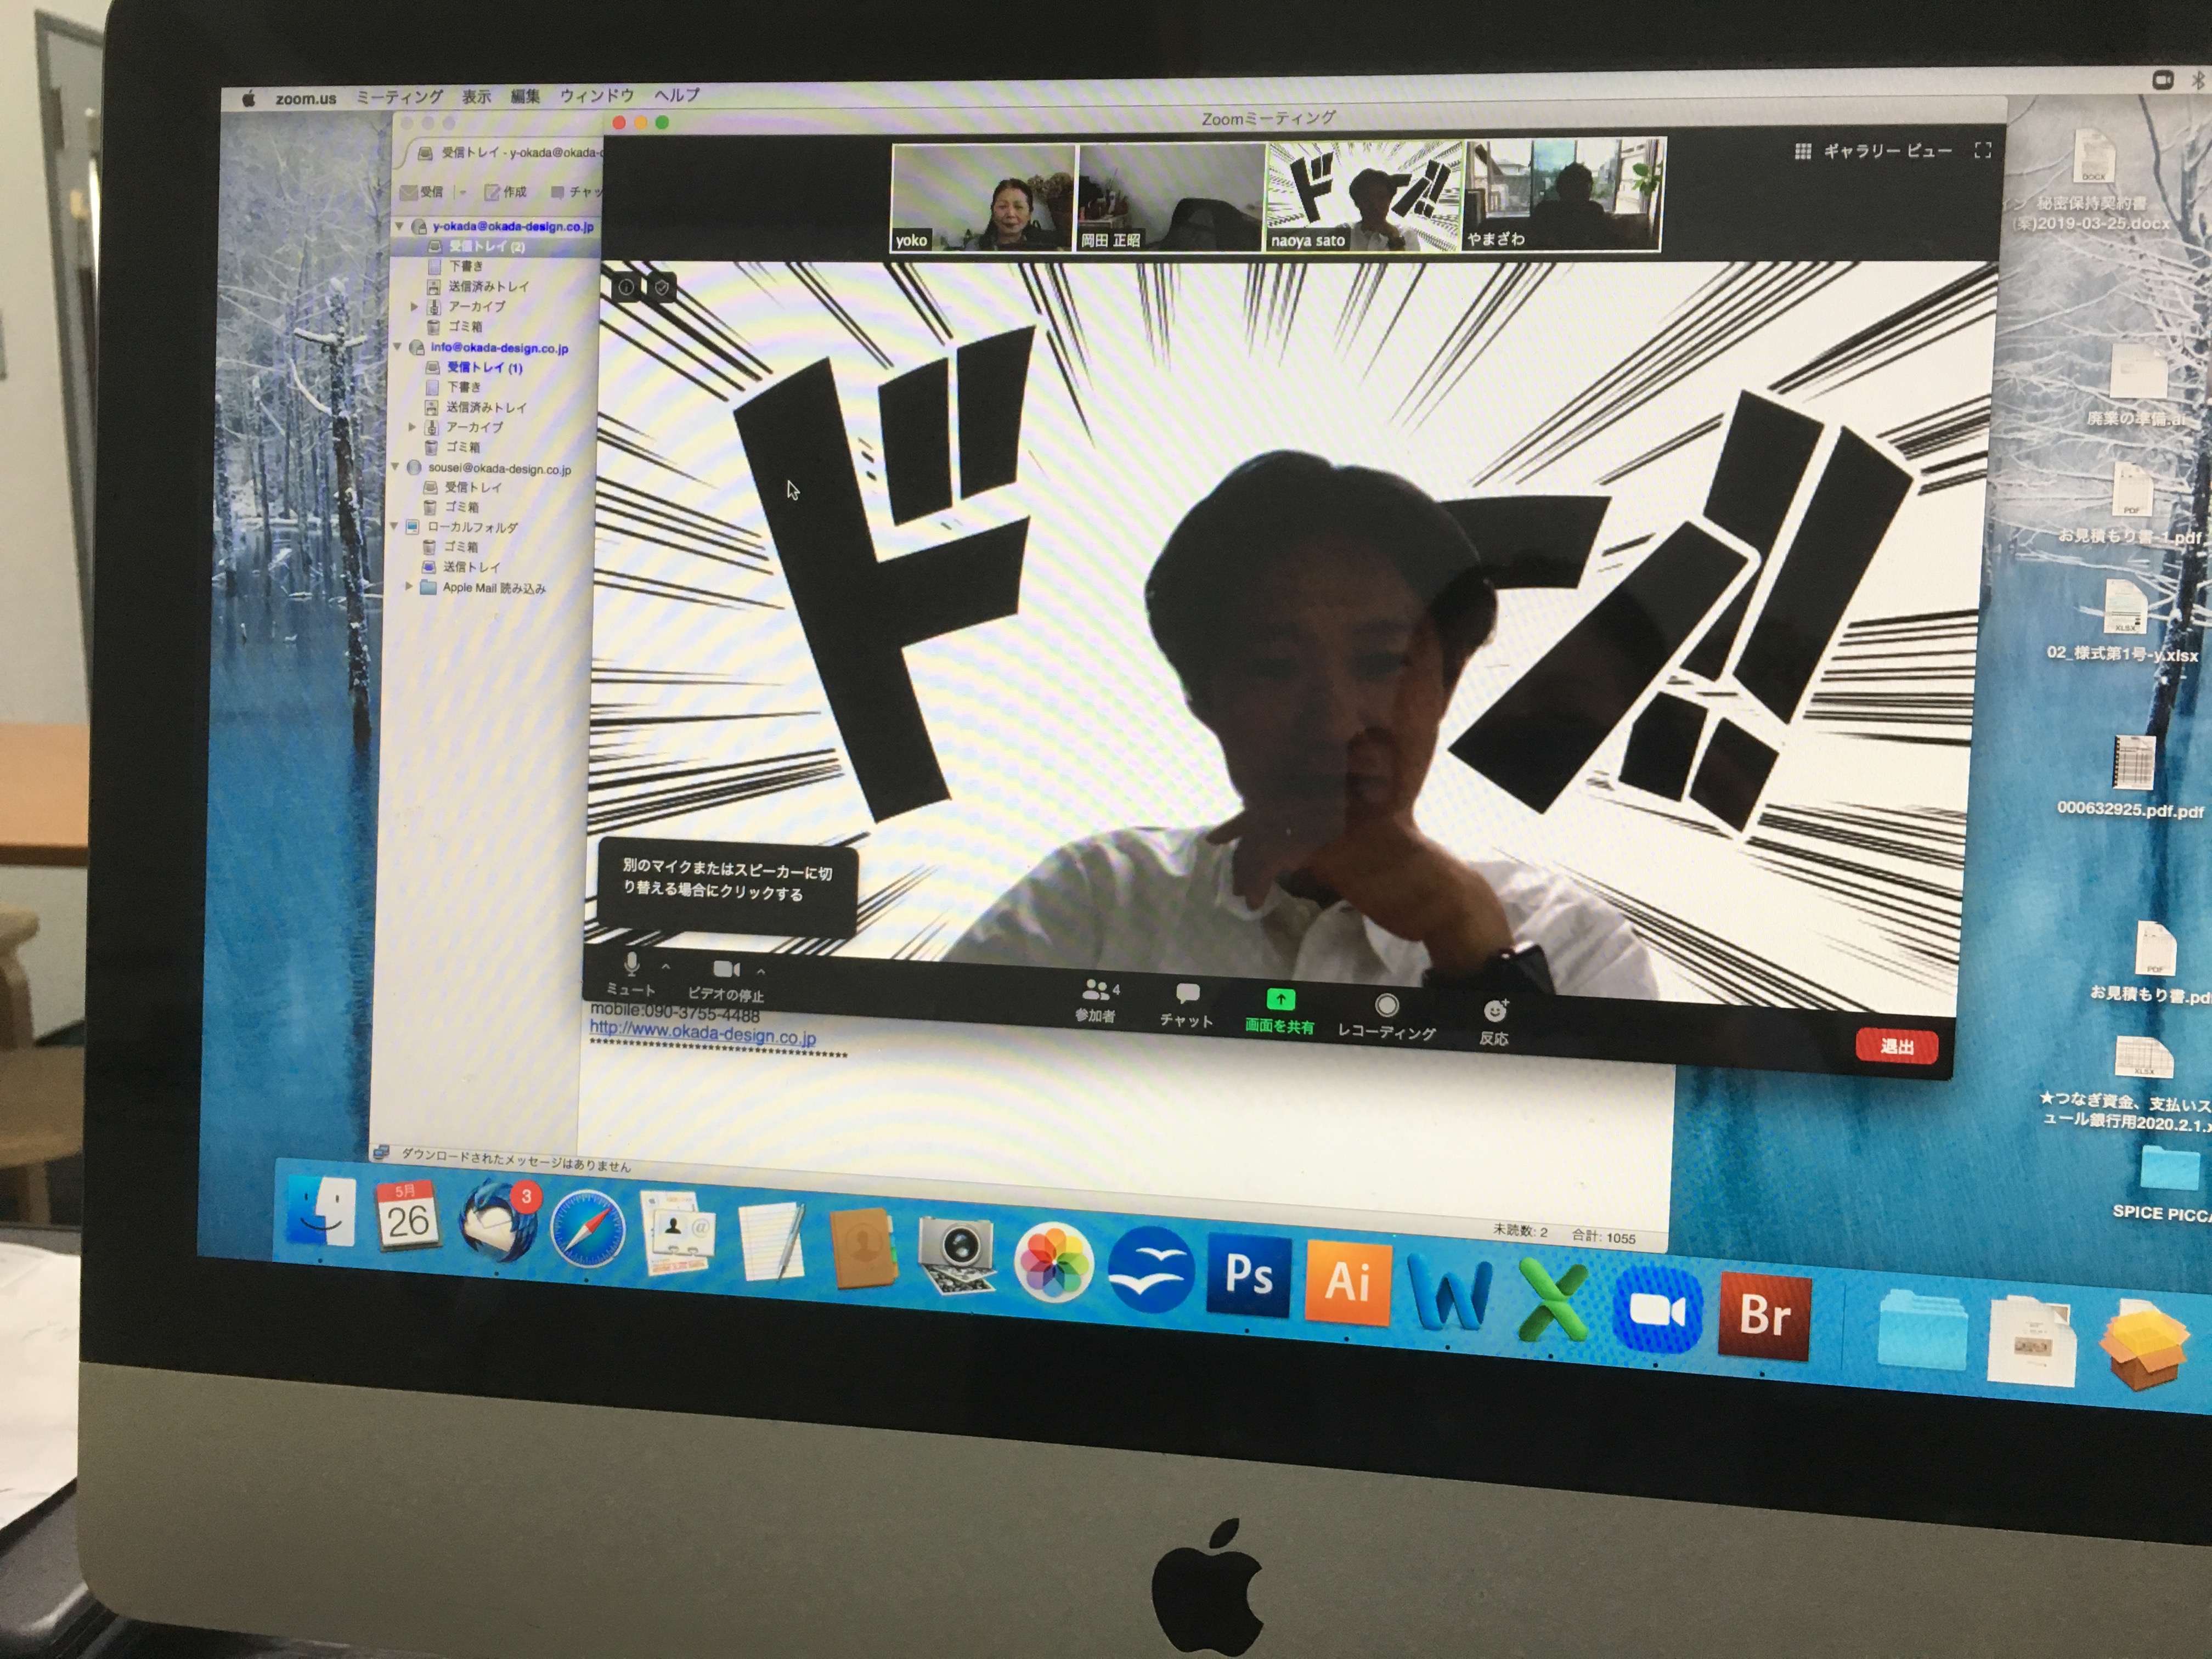This screenshot has height=1659, width=2212.
Task: Open the ウィンドウ menu
Action: point(597,95)
